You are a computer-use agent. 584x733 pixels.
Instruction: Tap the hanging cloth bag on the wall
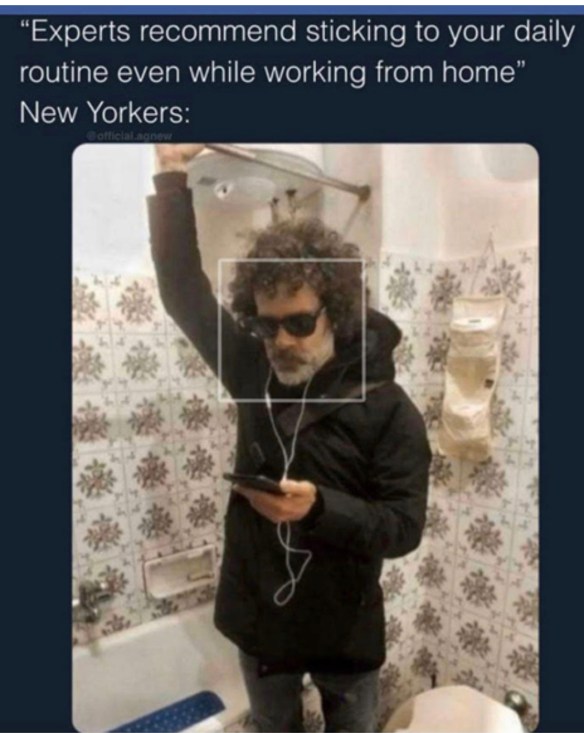tap(470, 376)
